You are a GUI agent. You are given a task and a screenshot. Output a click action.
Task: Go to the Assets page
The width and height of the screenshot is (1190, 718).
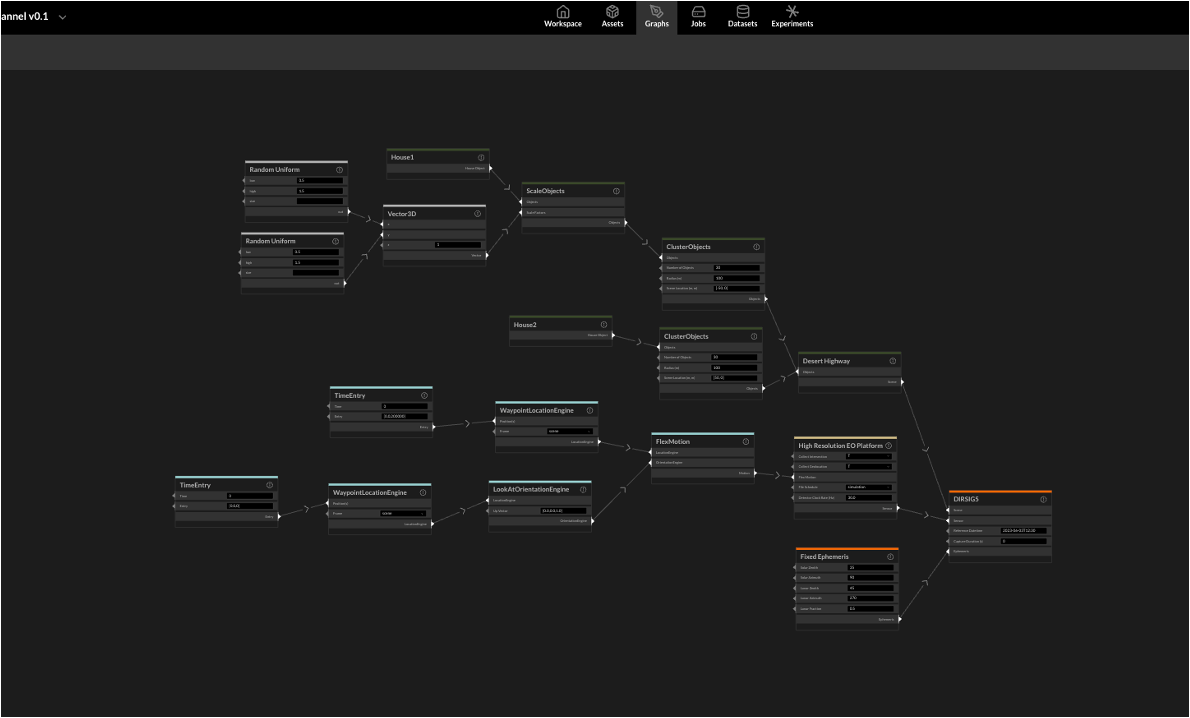pos(612,17)
